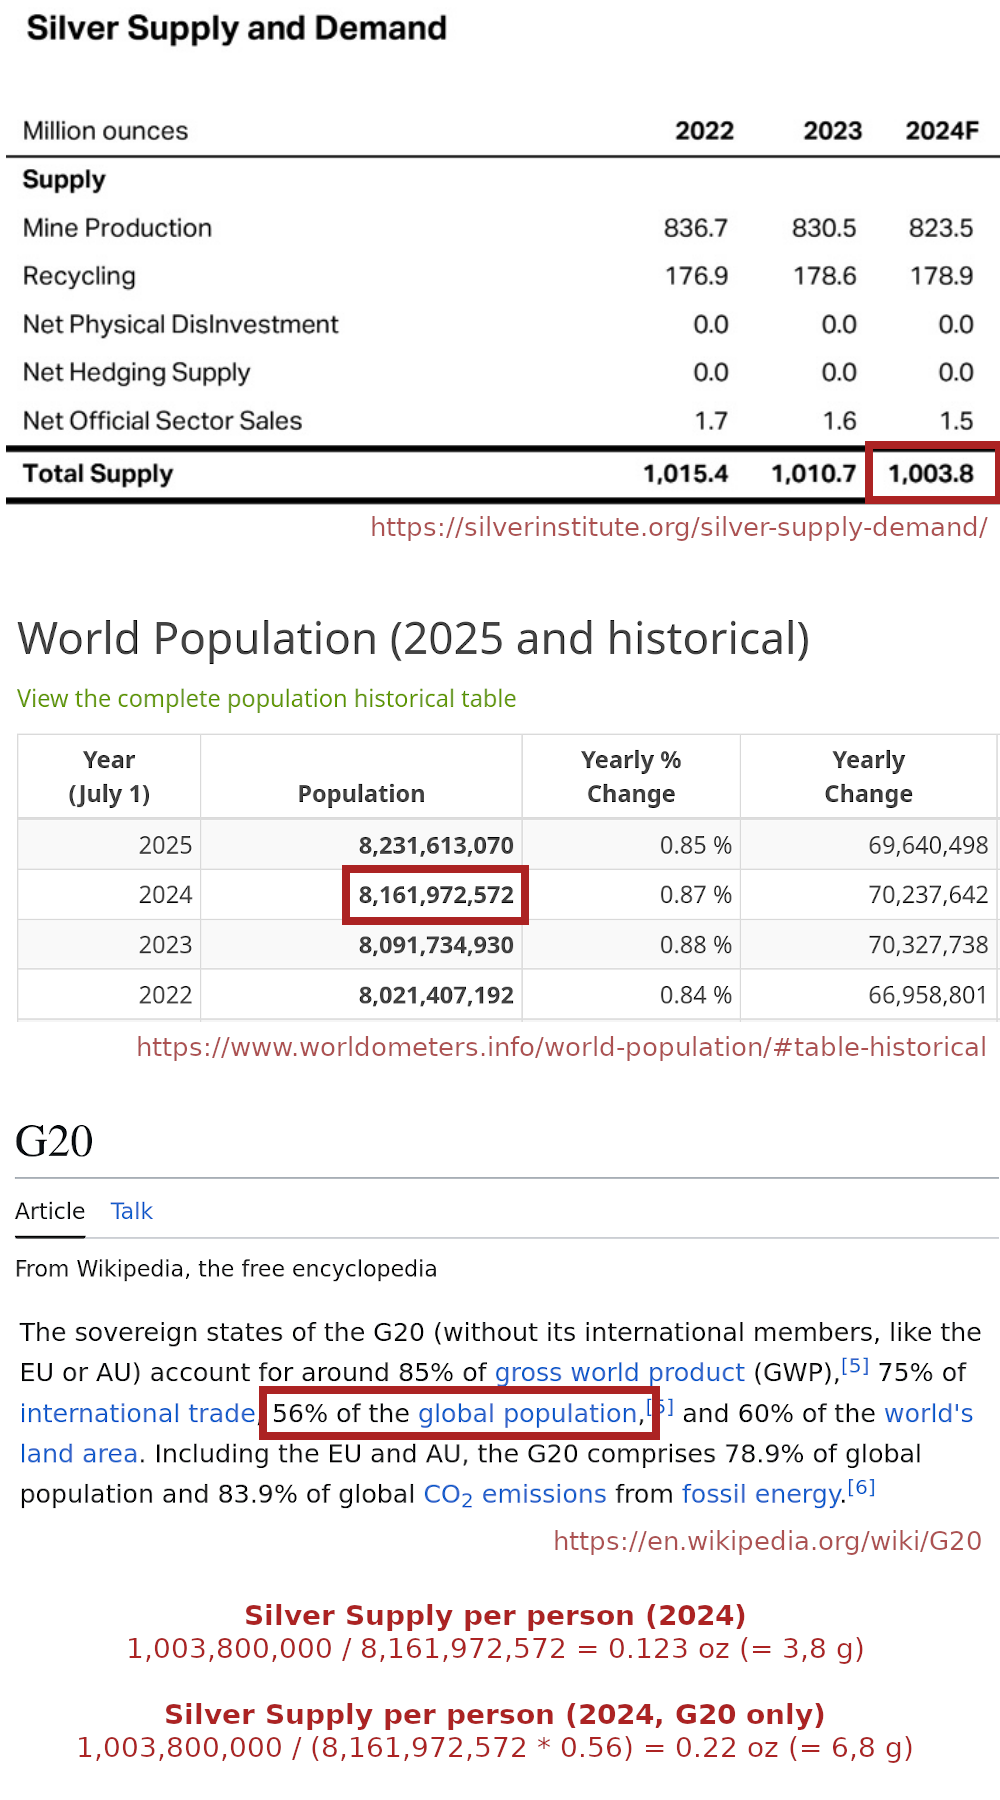The width and height of the screenshot is (1000, 1800).
Task: Click the G20 only per-person calculation line
Action: click(495, 1747)
